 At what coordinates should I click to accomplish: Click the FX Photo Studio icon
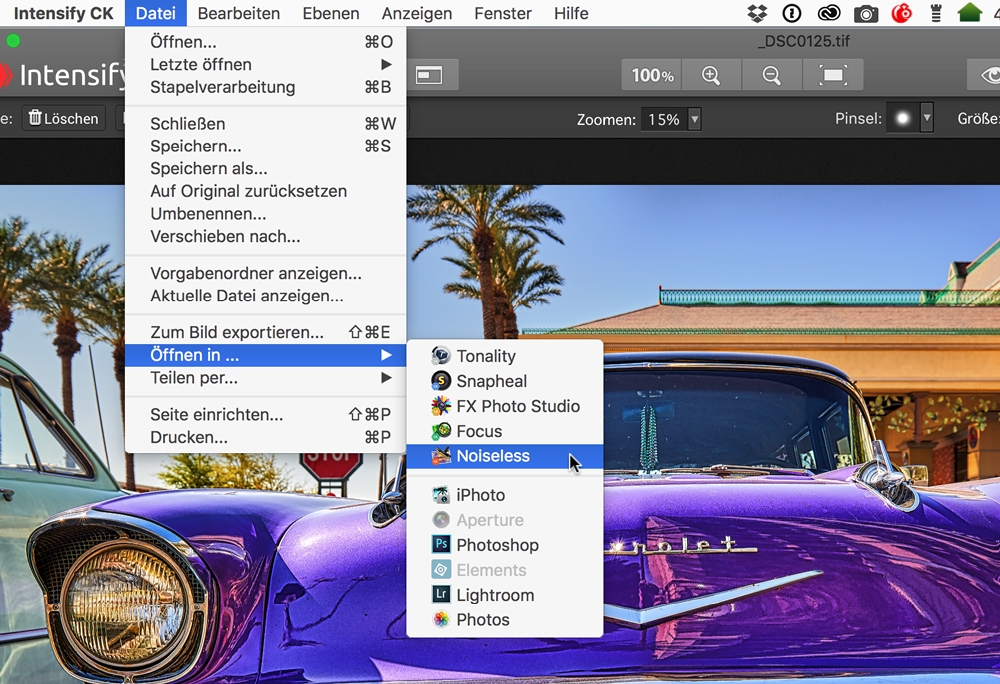[441, 406]
